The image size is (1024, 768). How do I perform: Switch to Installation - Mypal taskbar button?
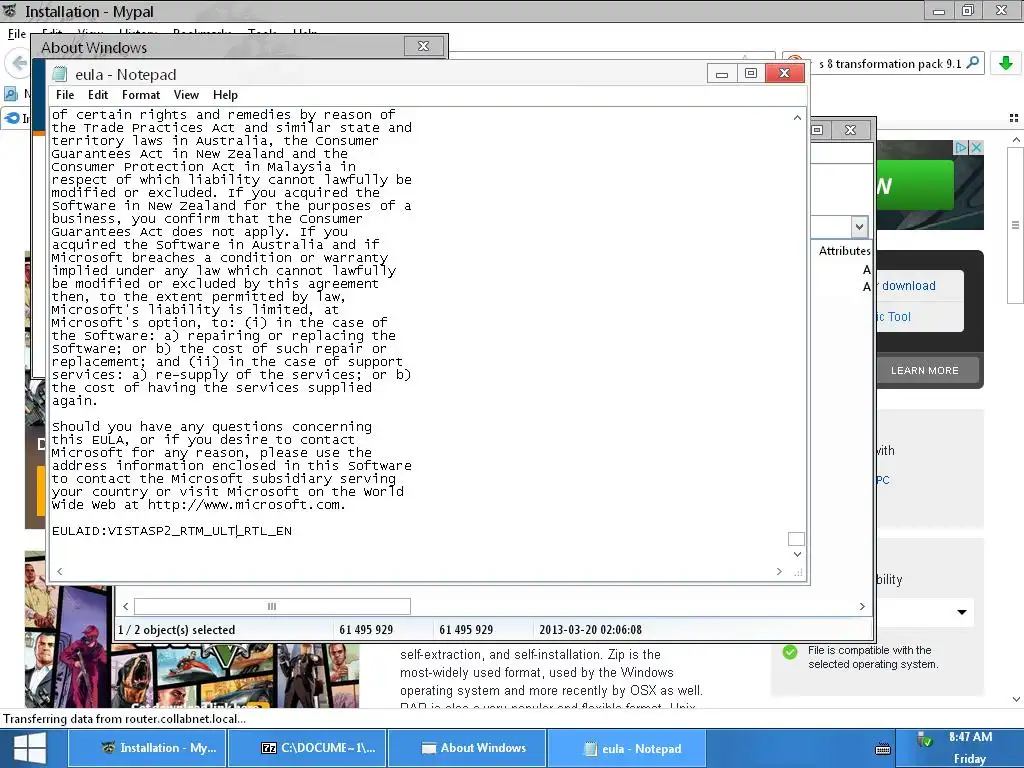point(148,748)
